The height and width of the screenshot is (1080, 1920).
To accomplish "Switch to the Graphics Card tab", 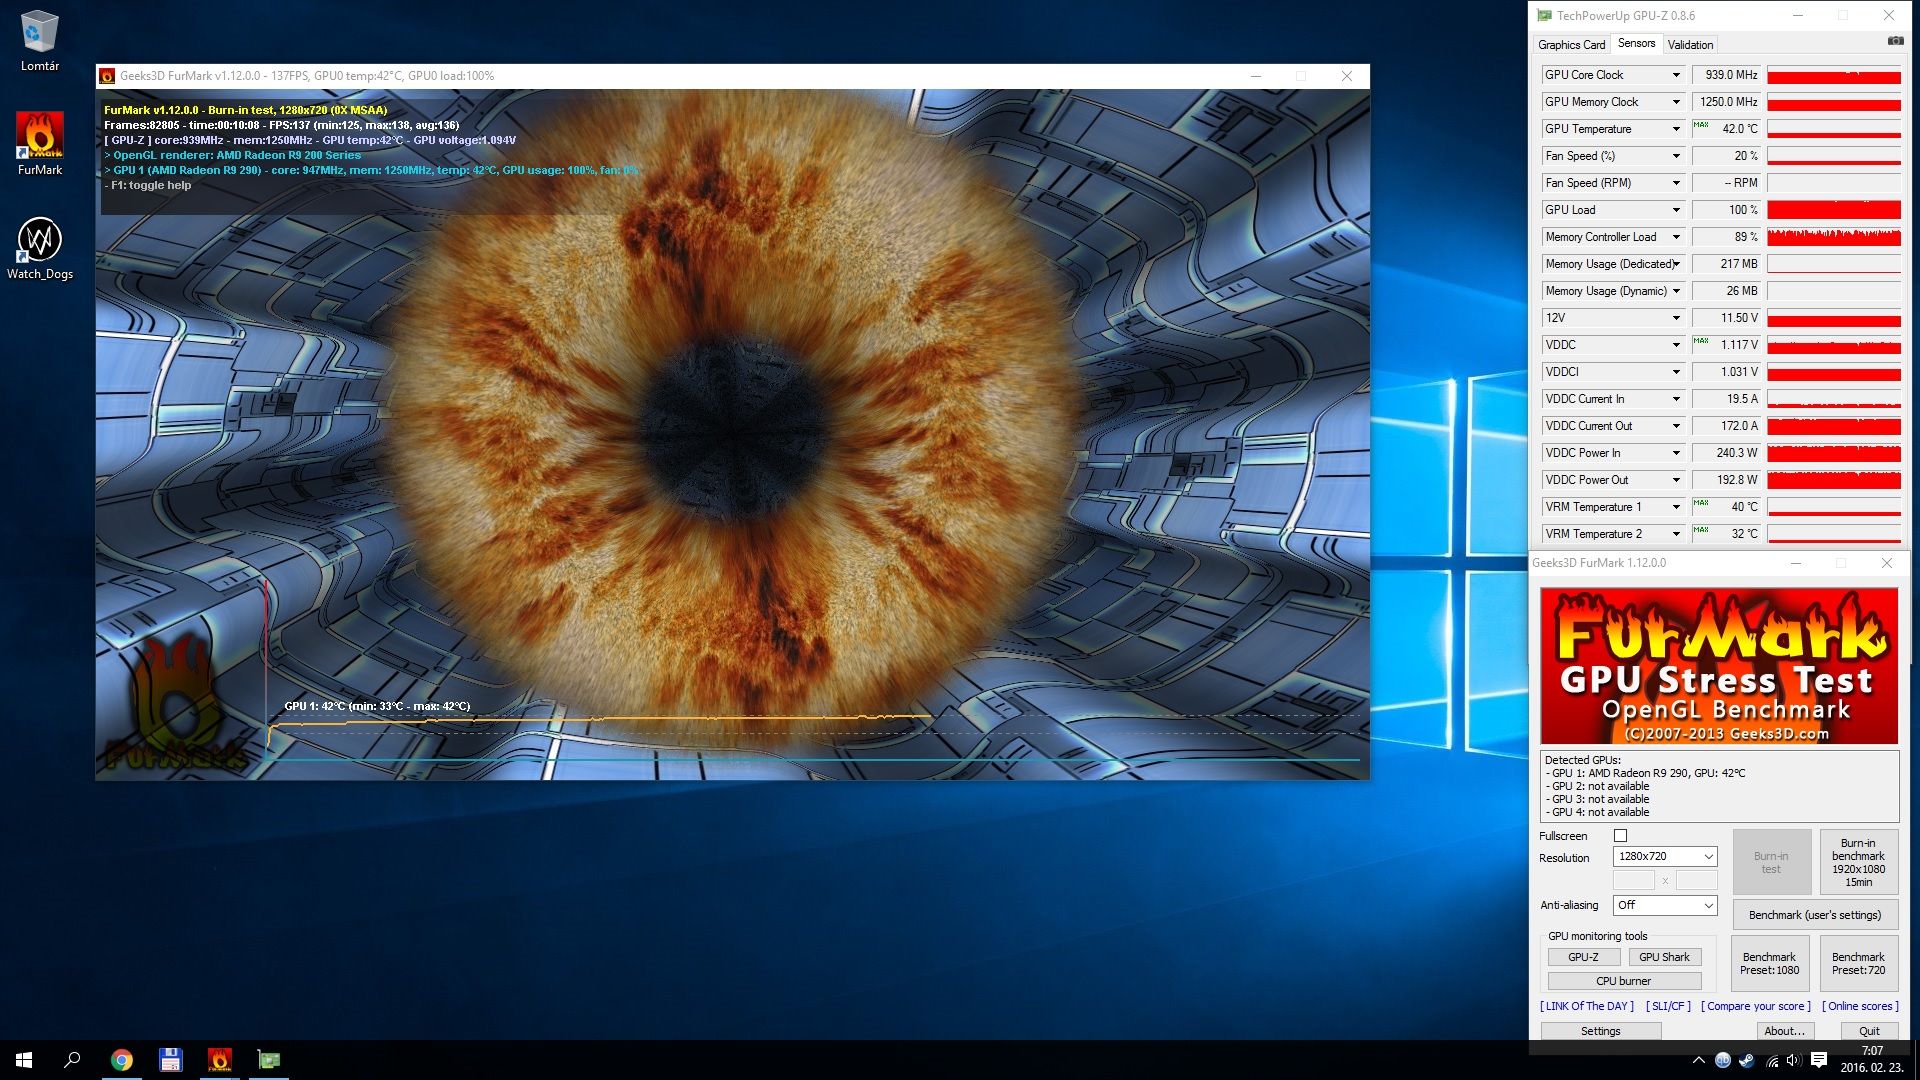I will pyautogui.click(x=1571, y=45).
